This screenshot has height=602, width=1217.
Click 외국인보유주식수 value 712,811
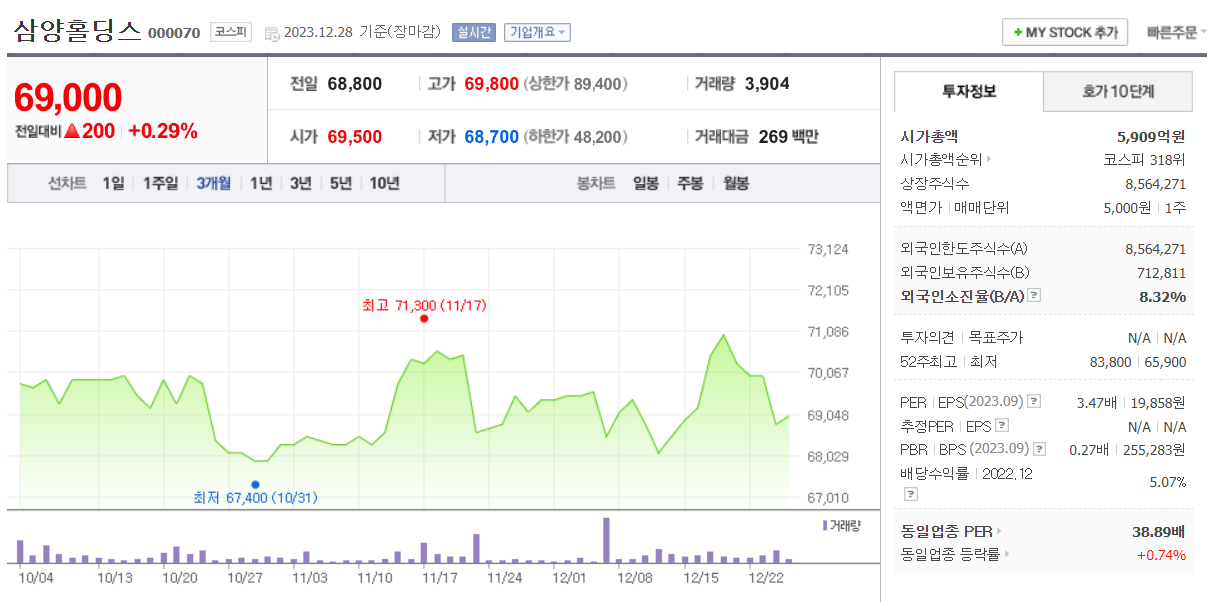[1162, 272]
